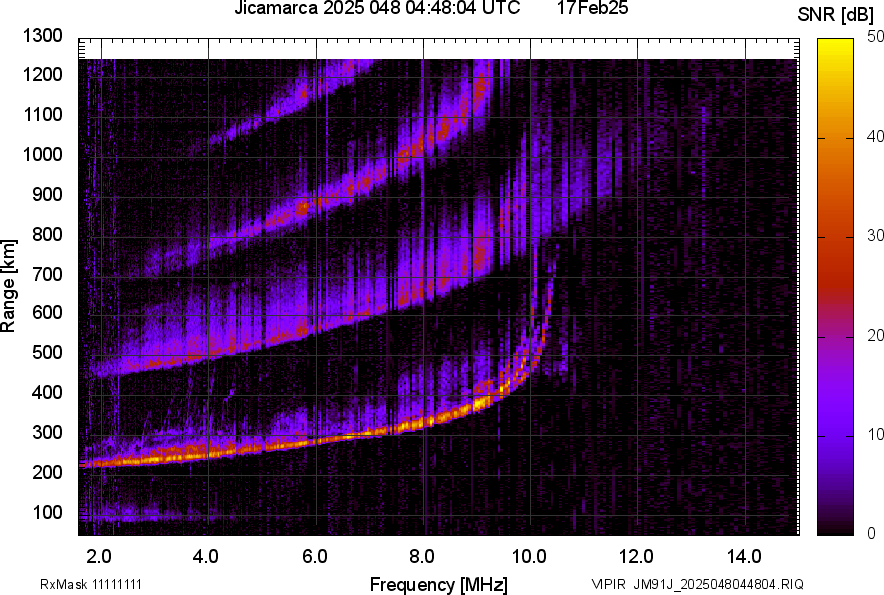Click the 'VIPIR' footer label
This screenshot has height=595, width=884.
point(608,584)
